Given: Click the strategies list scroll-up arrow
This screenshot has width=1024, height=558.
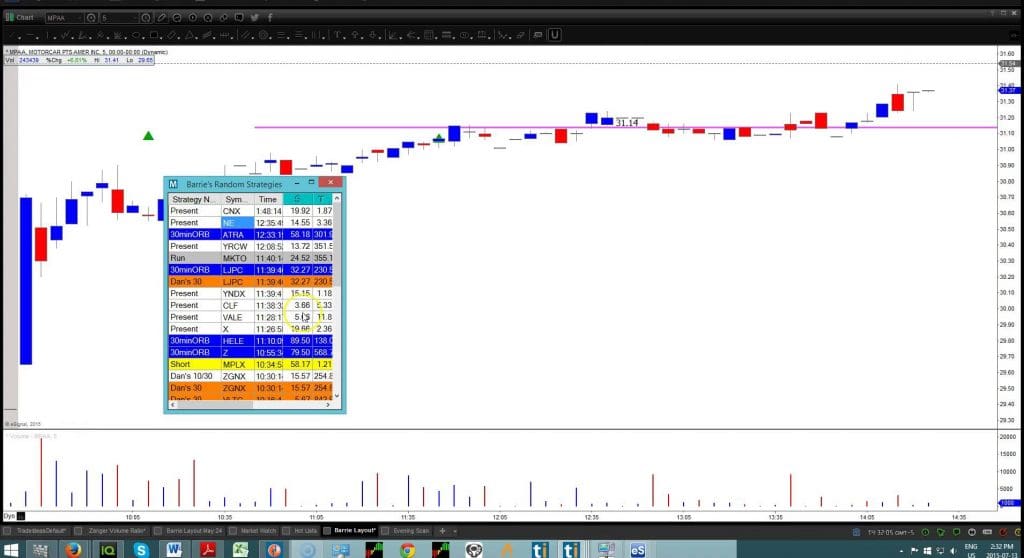Looking at the screenshot, I should click(x=337, y=198).
